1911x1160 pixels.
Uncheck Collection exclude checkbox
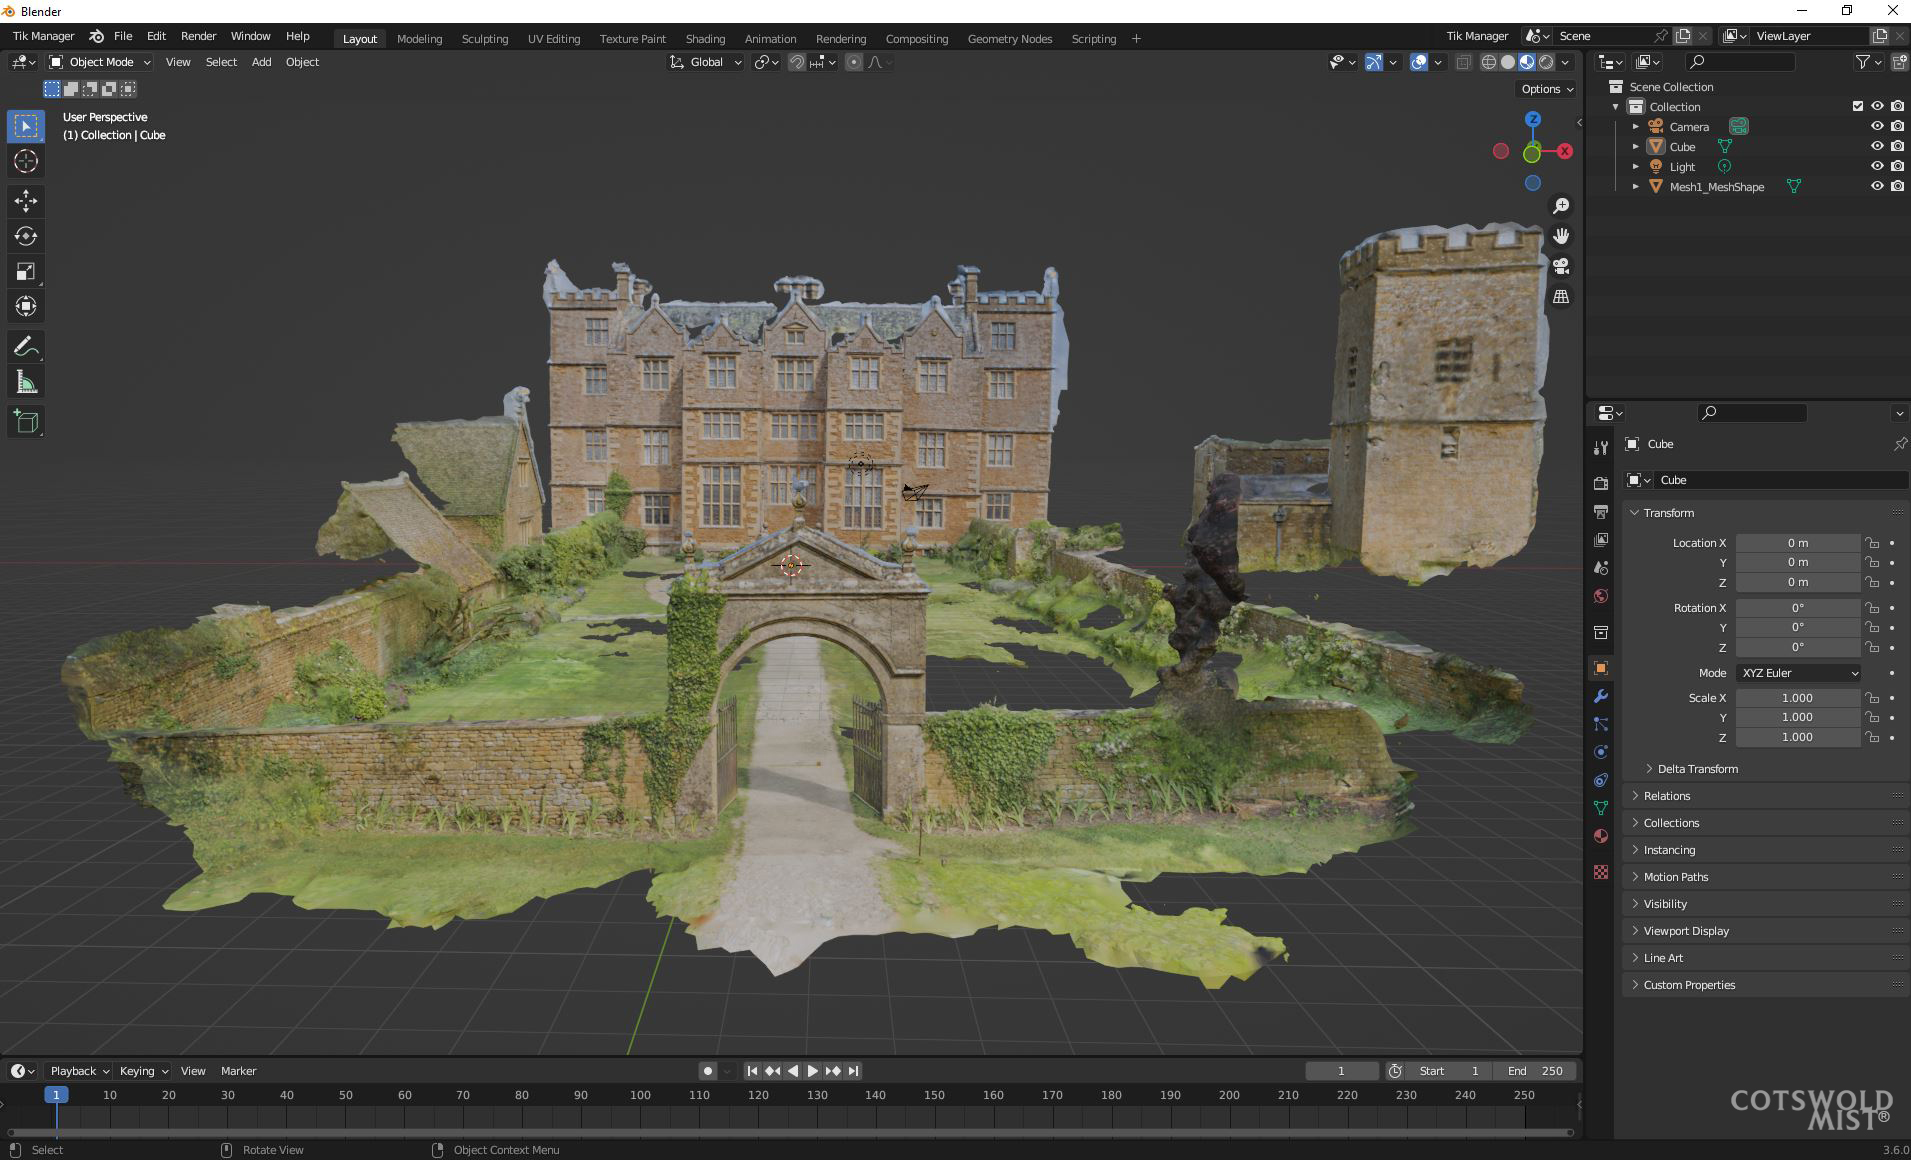coord(1858,107)
